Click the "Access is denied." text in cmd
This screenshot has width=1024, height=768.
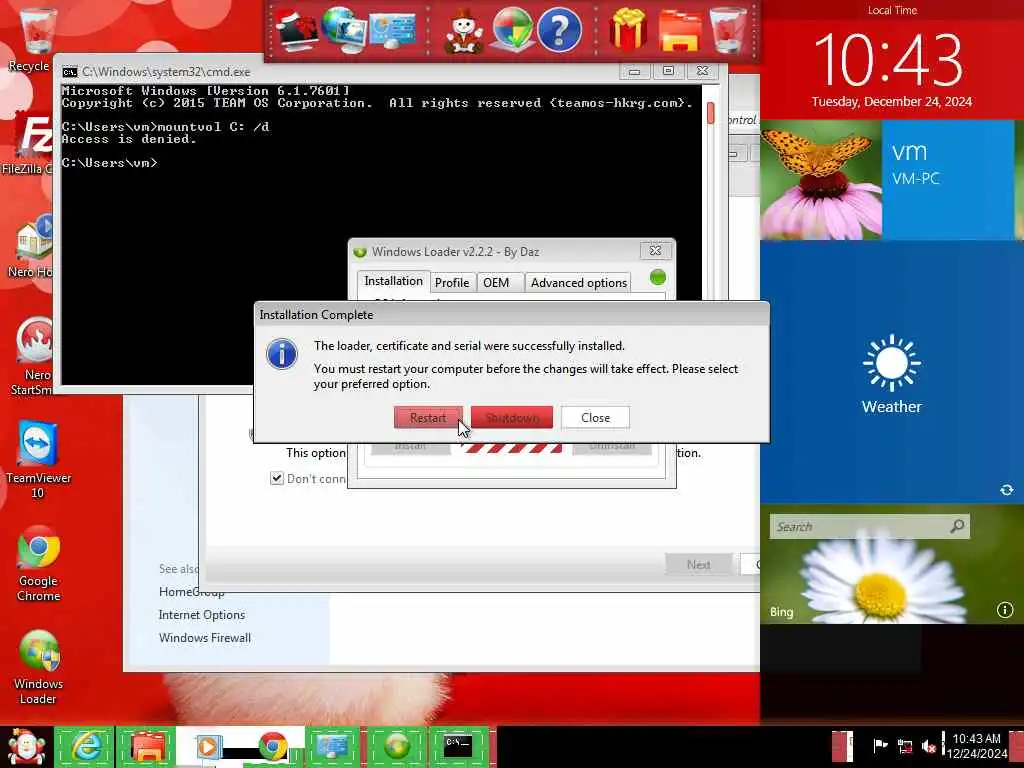click(x=129, y=139)
